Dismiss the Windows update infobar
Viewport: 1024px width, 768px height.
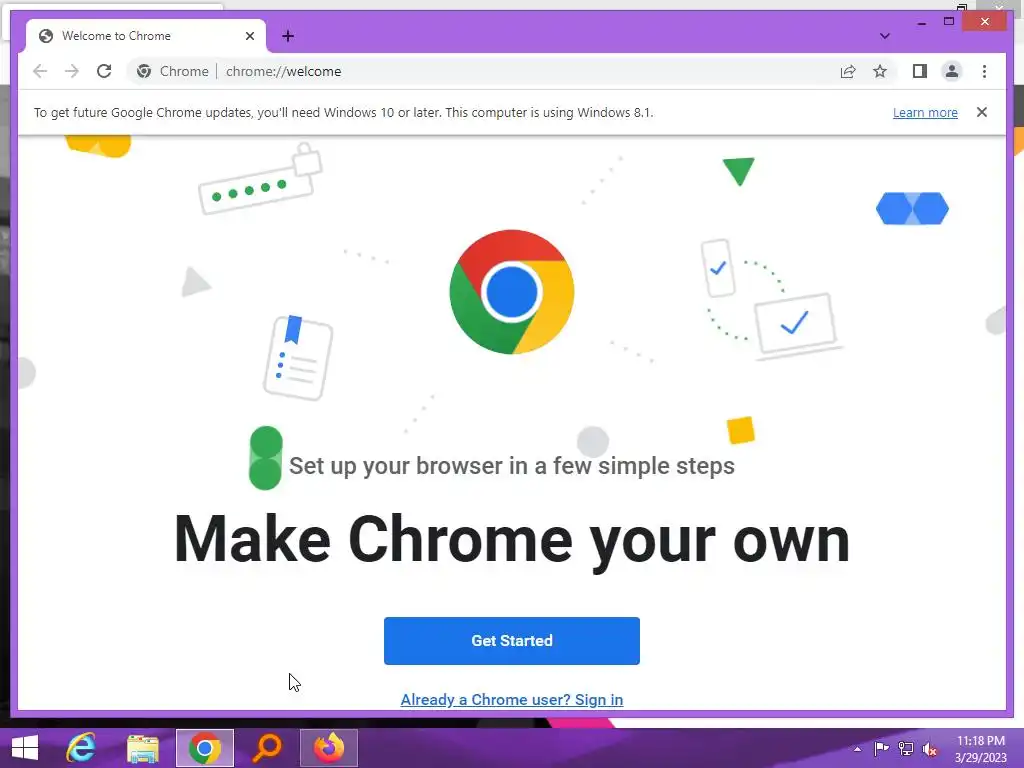click(982, 112)
